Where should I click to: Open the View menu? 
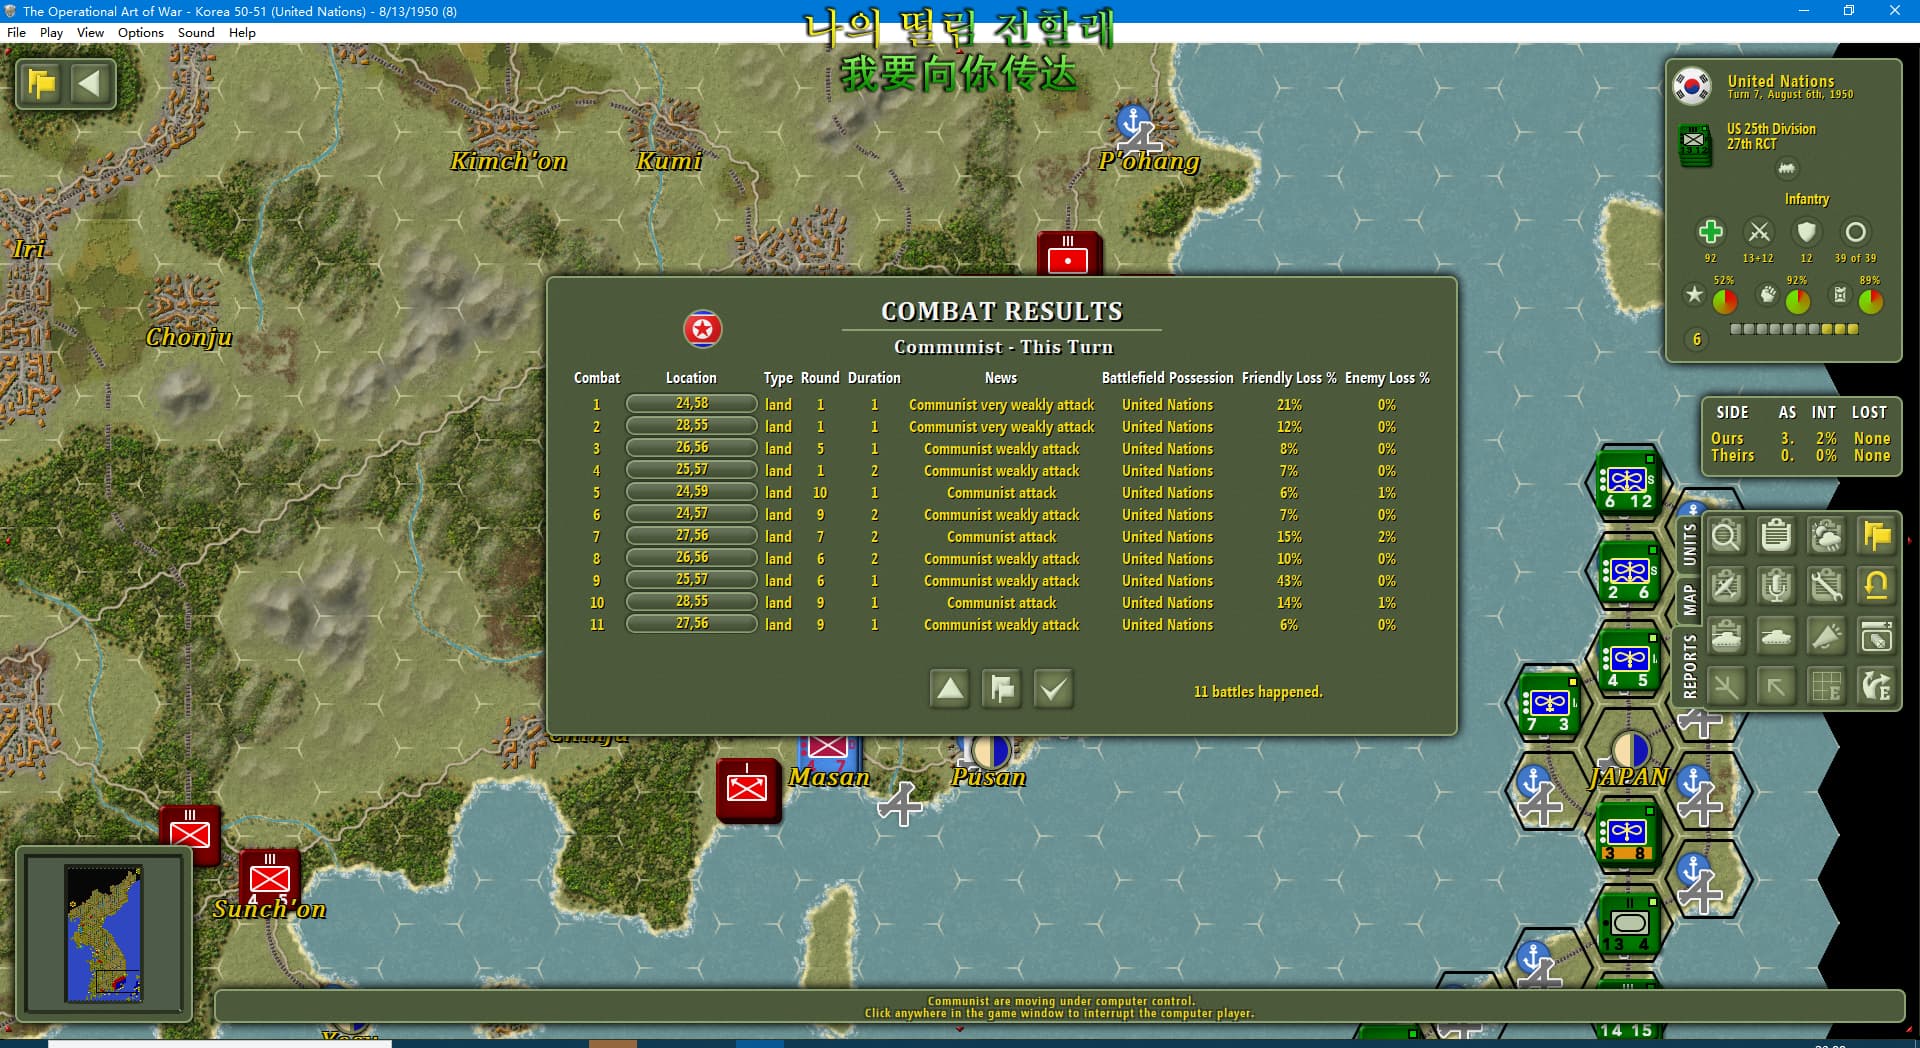[x=90, y=32]
